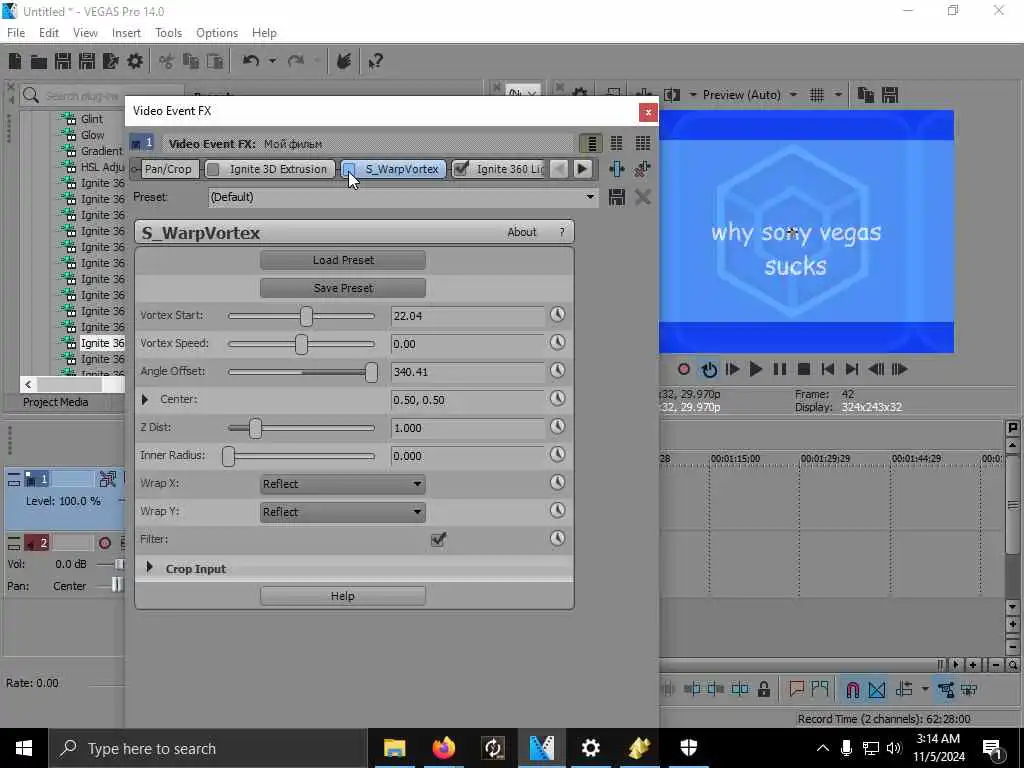Animate the Z Dist parameter clock icon
The height and width of the screenshot is (768, 1024).
557,427
